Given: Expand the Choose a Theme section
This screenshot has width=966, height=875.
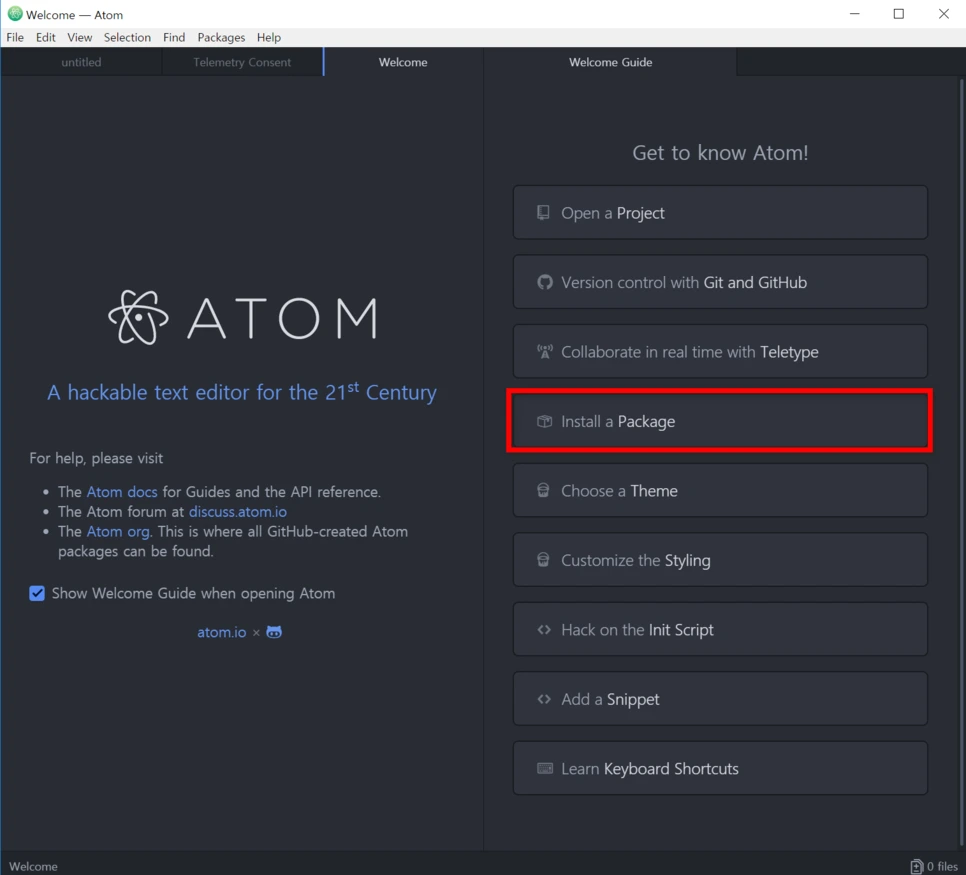Looking at the screenshot, I should pos(720,490).
